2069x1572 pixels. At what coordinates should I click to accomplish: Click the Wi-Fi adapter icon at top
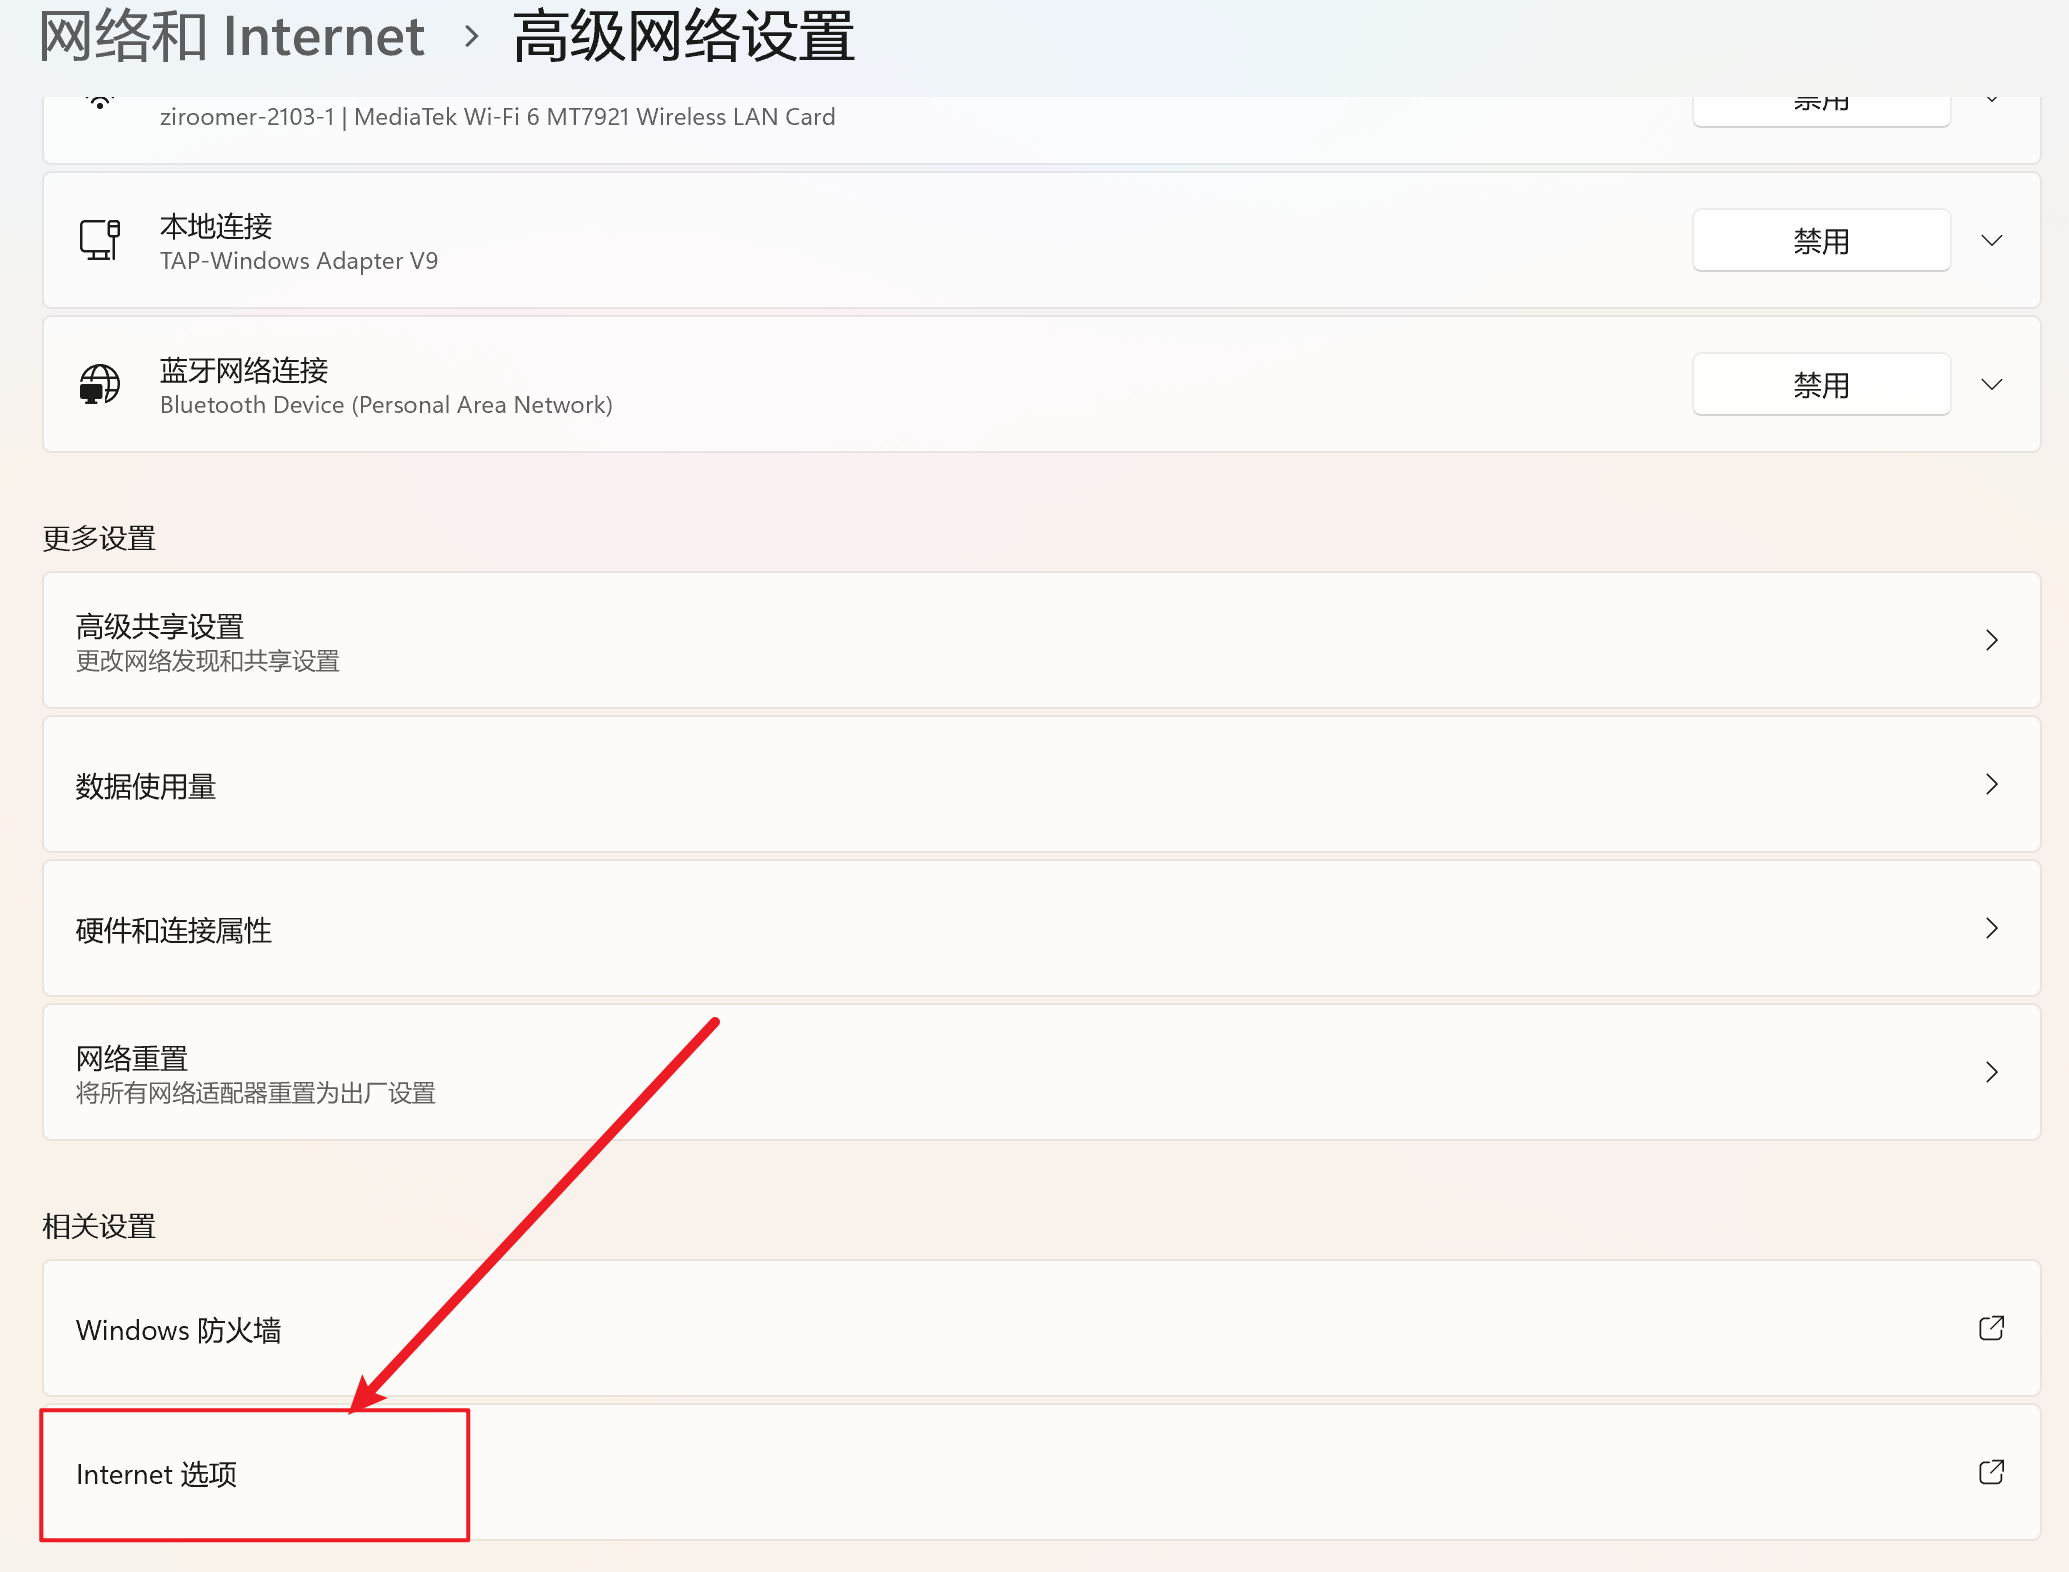point(99,103)
